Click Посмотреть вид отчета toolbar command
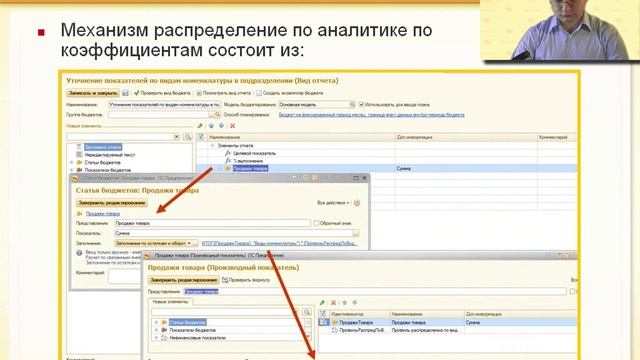The width and height of the screenshot is (640, 360). click(224, 93)
